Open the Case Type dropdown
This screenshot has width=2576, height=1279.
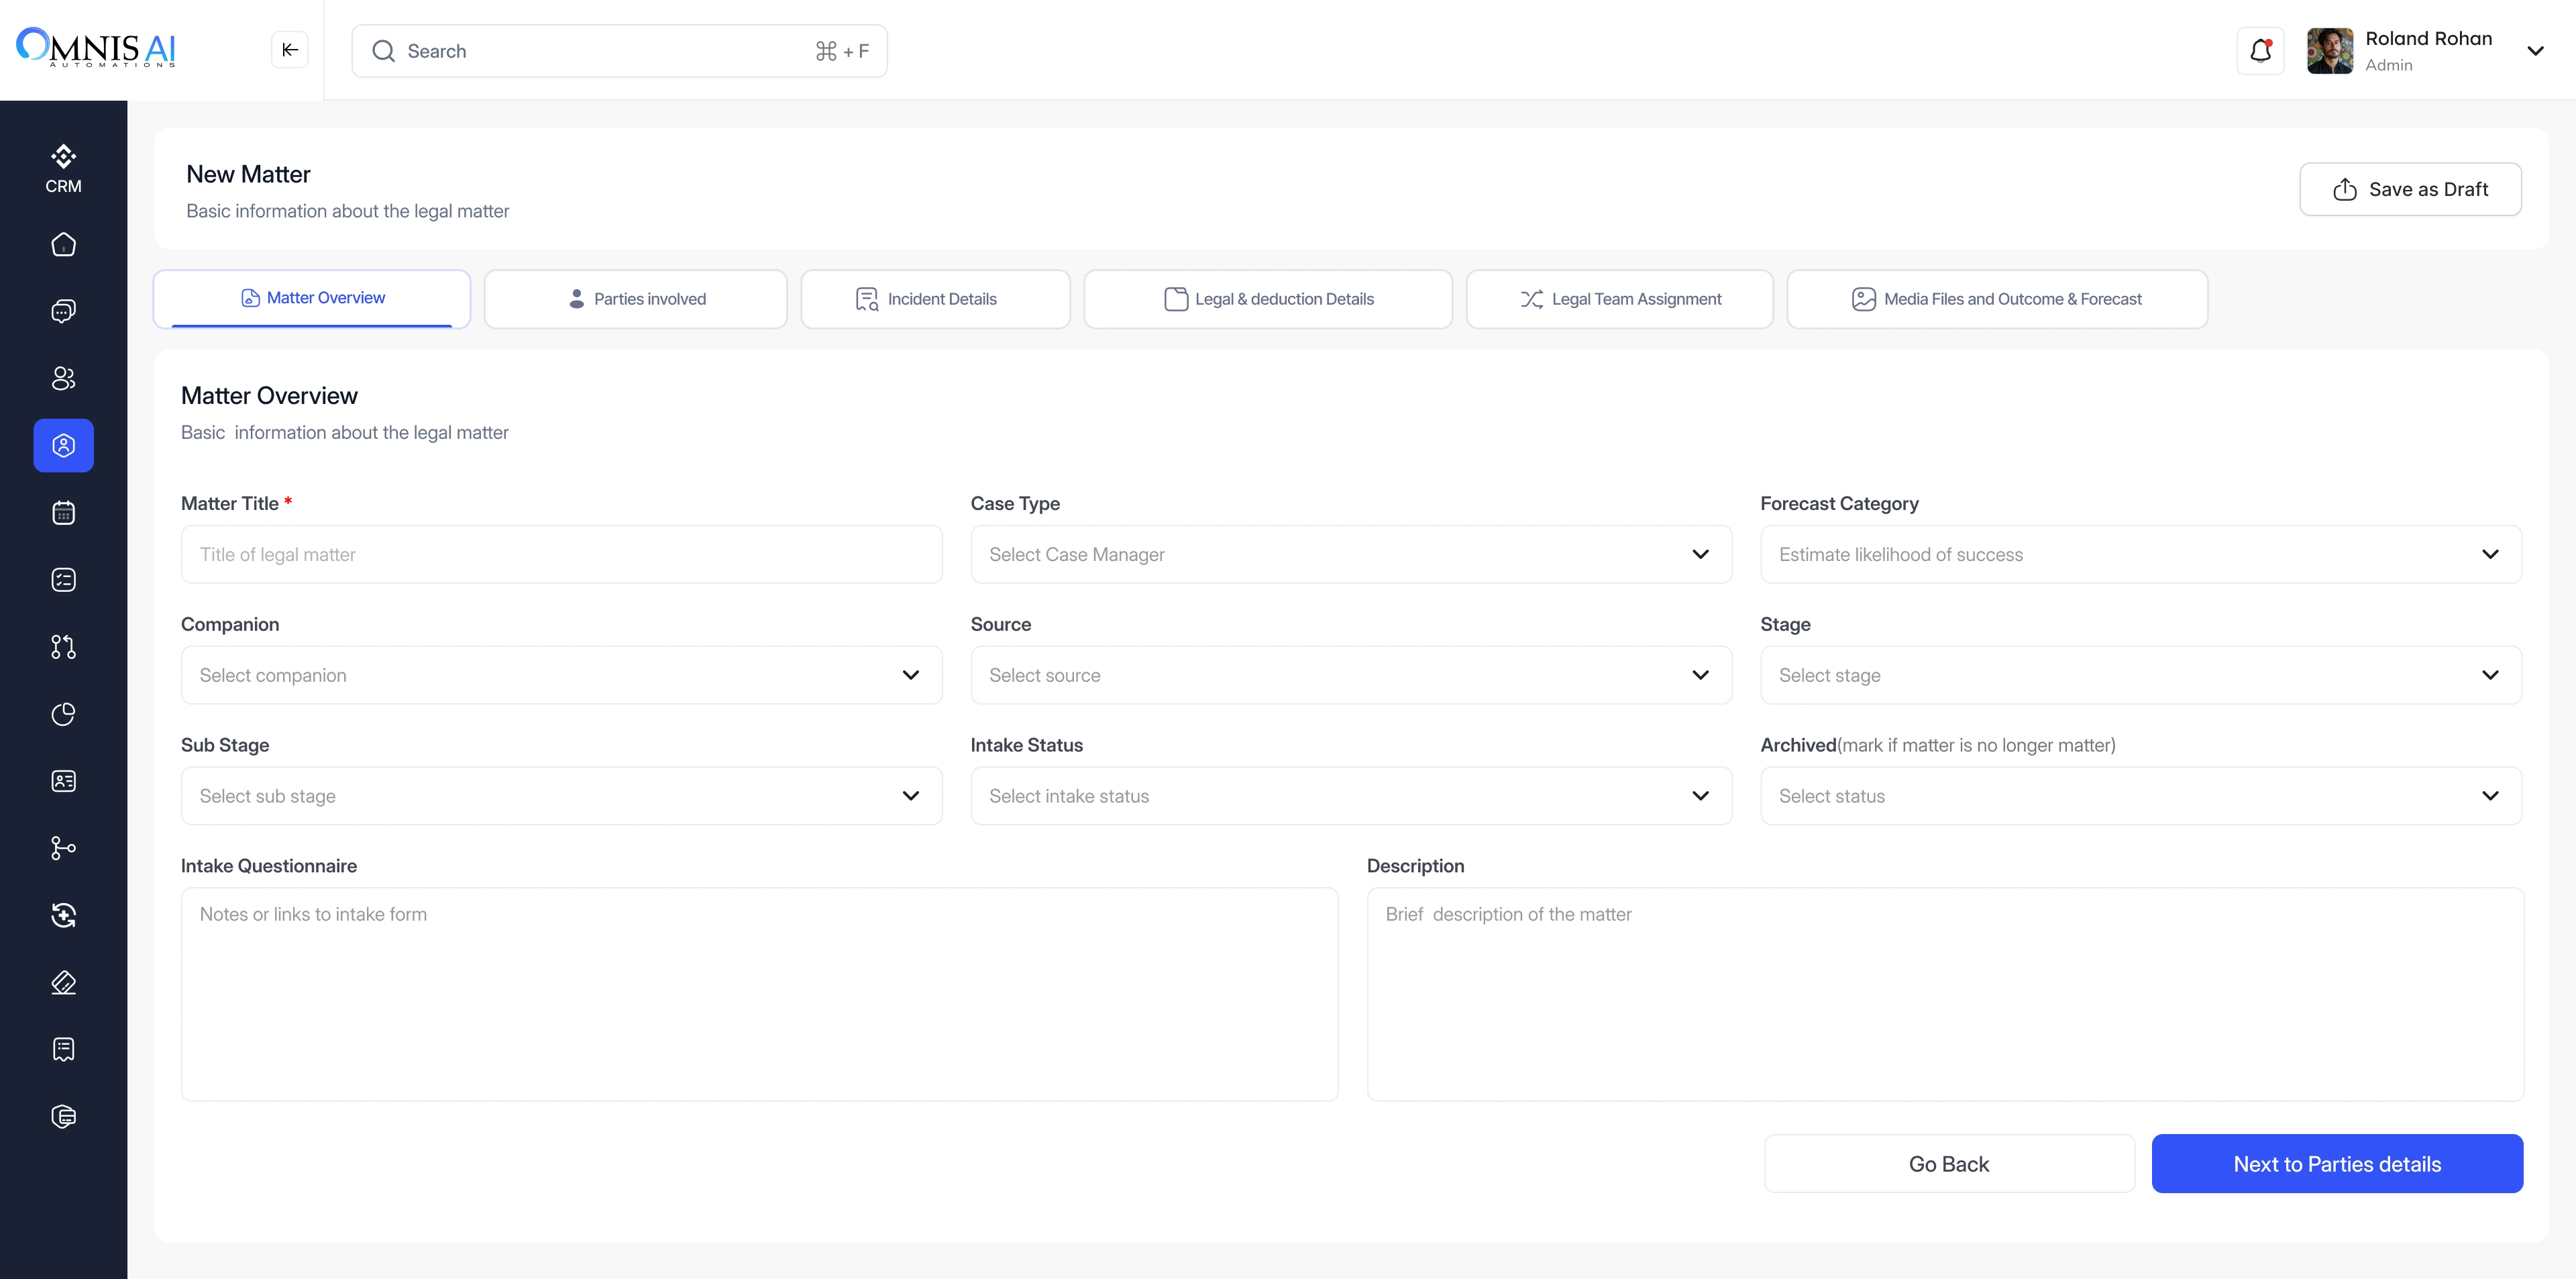(x=1351, y=554)
